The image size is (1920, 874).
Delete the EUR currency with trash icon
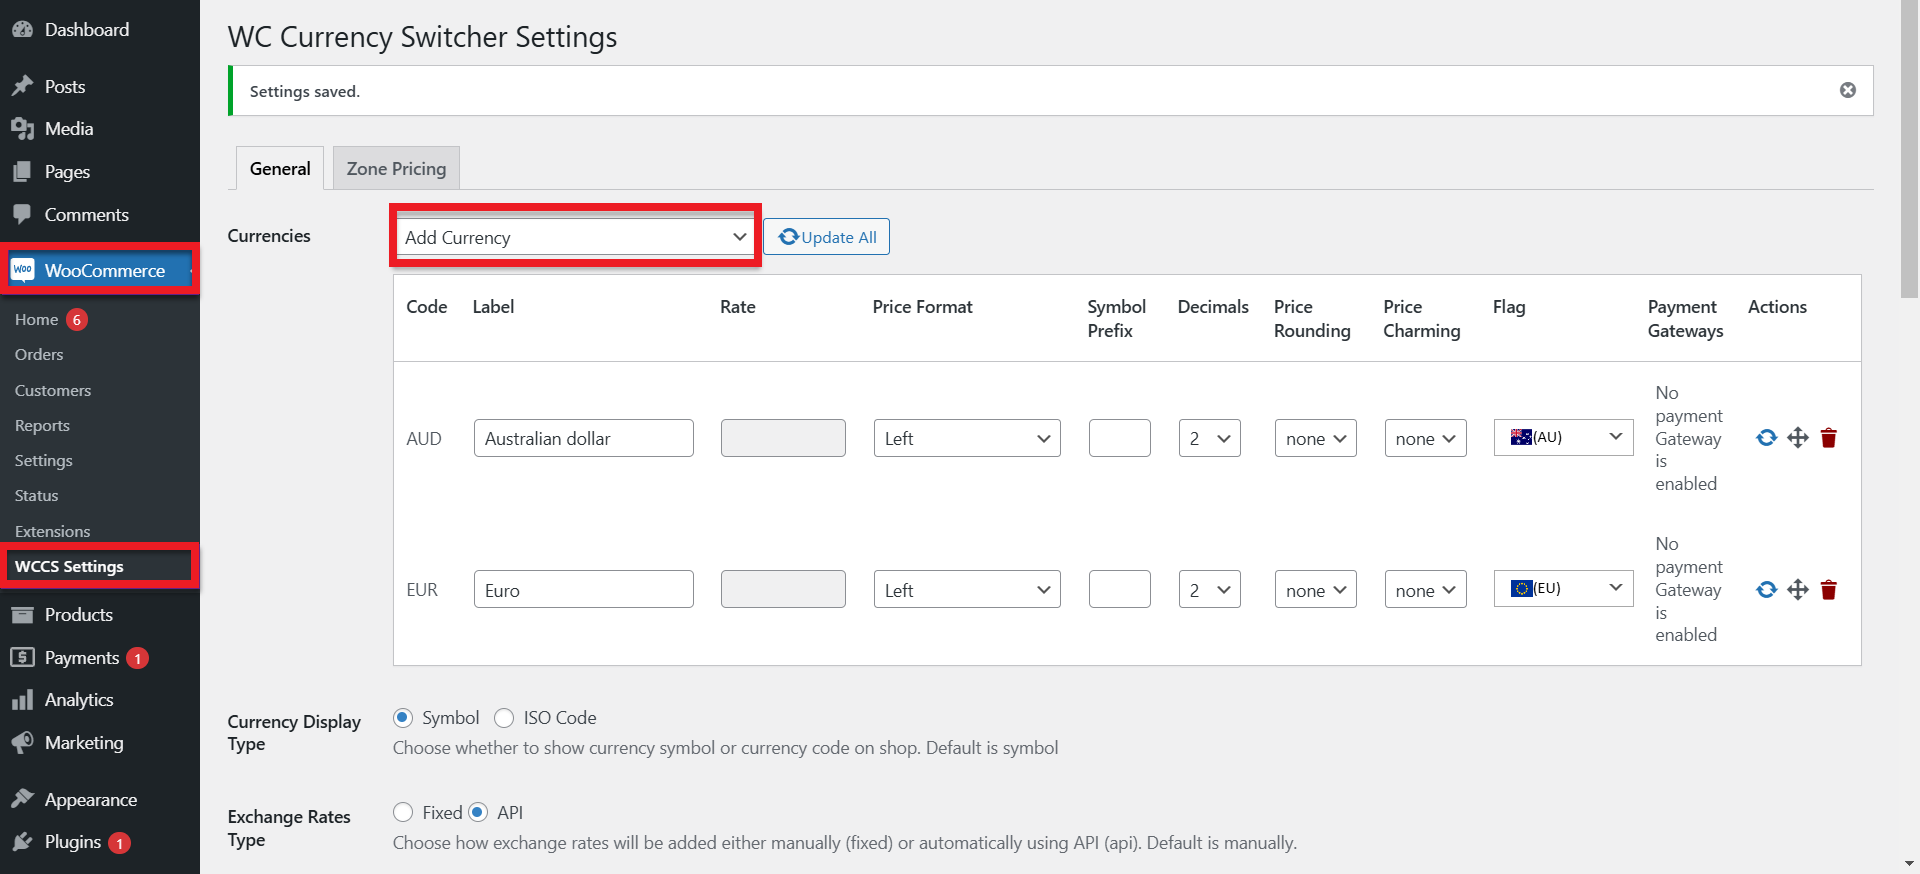click(x=1829, y=590)
